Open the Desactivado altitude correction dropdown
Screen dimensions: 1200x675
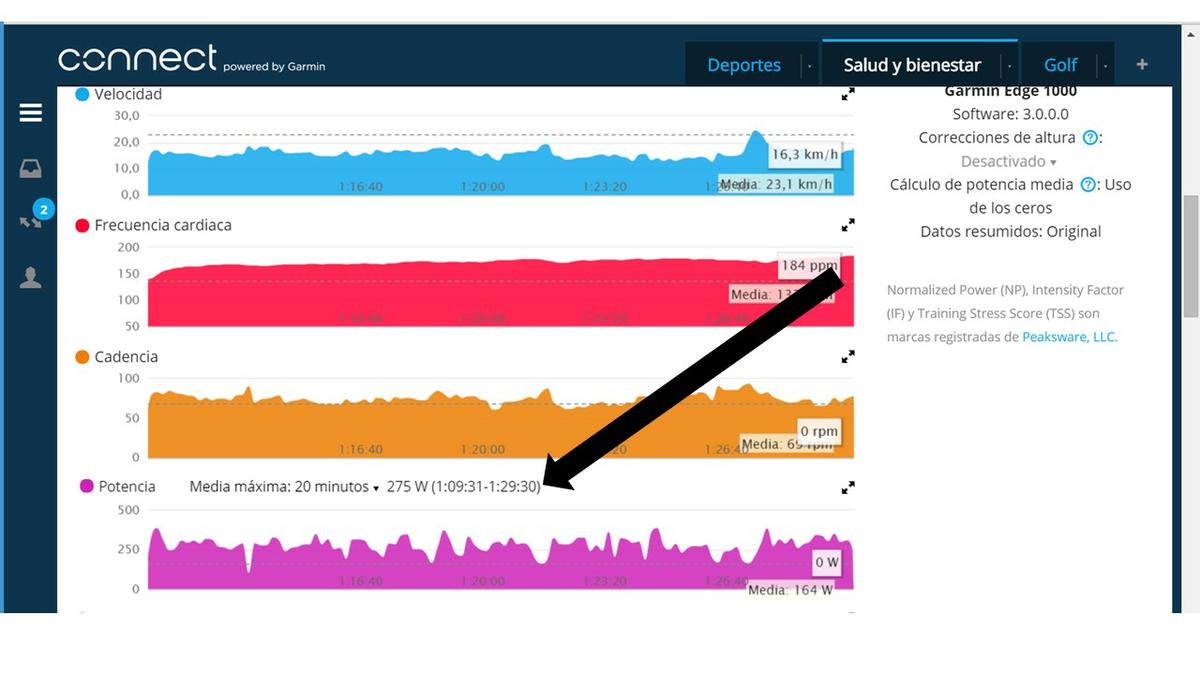(1008, 161)
